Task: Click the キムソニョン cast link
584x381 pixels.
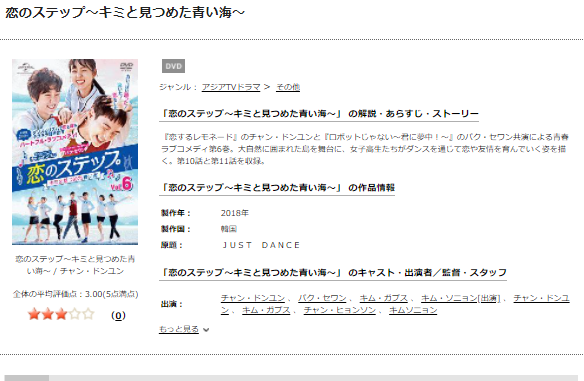Action: pos(413,310)
